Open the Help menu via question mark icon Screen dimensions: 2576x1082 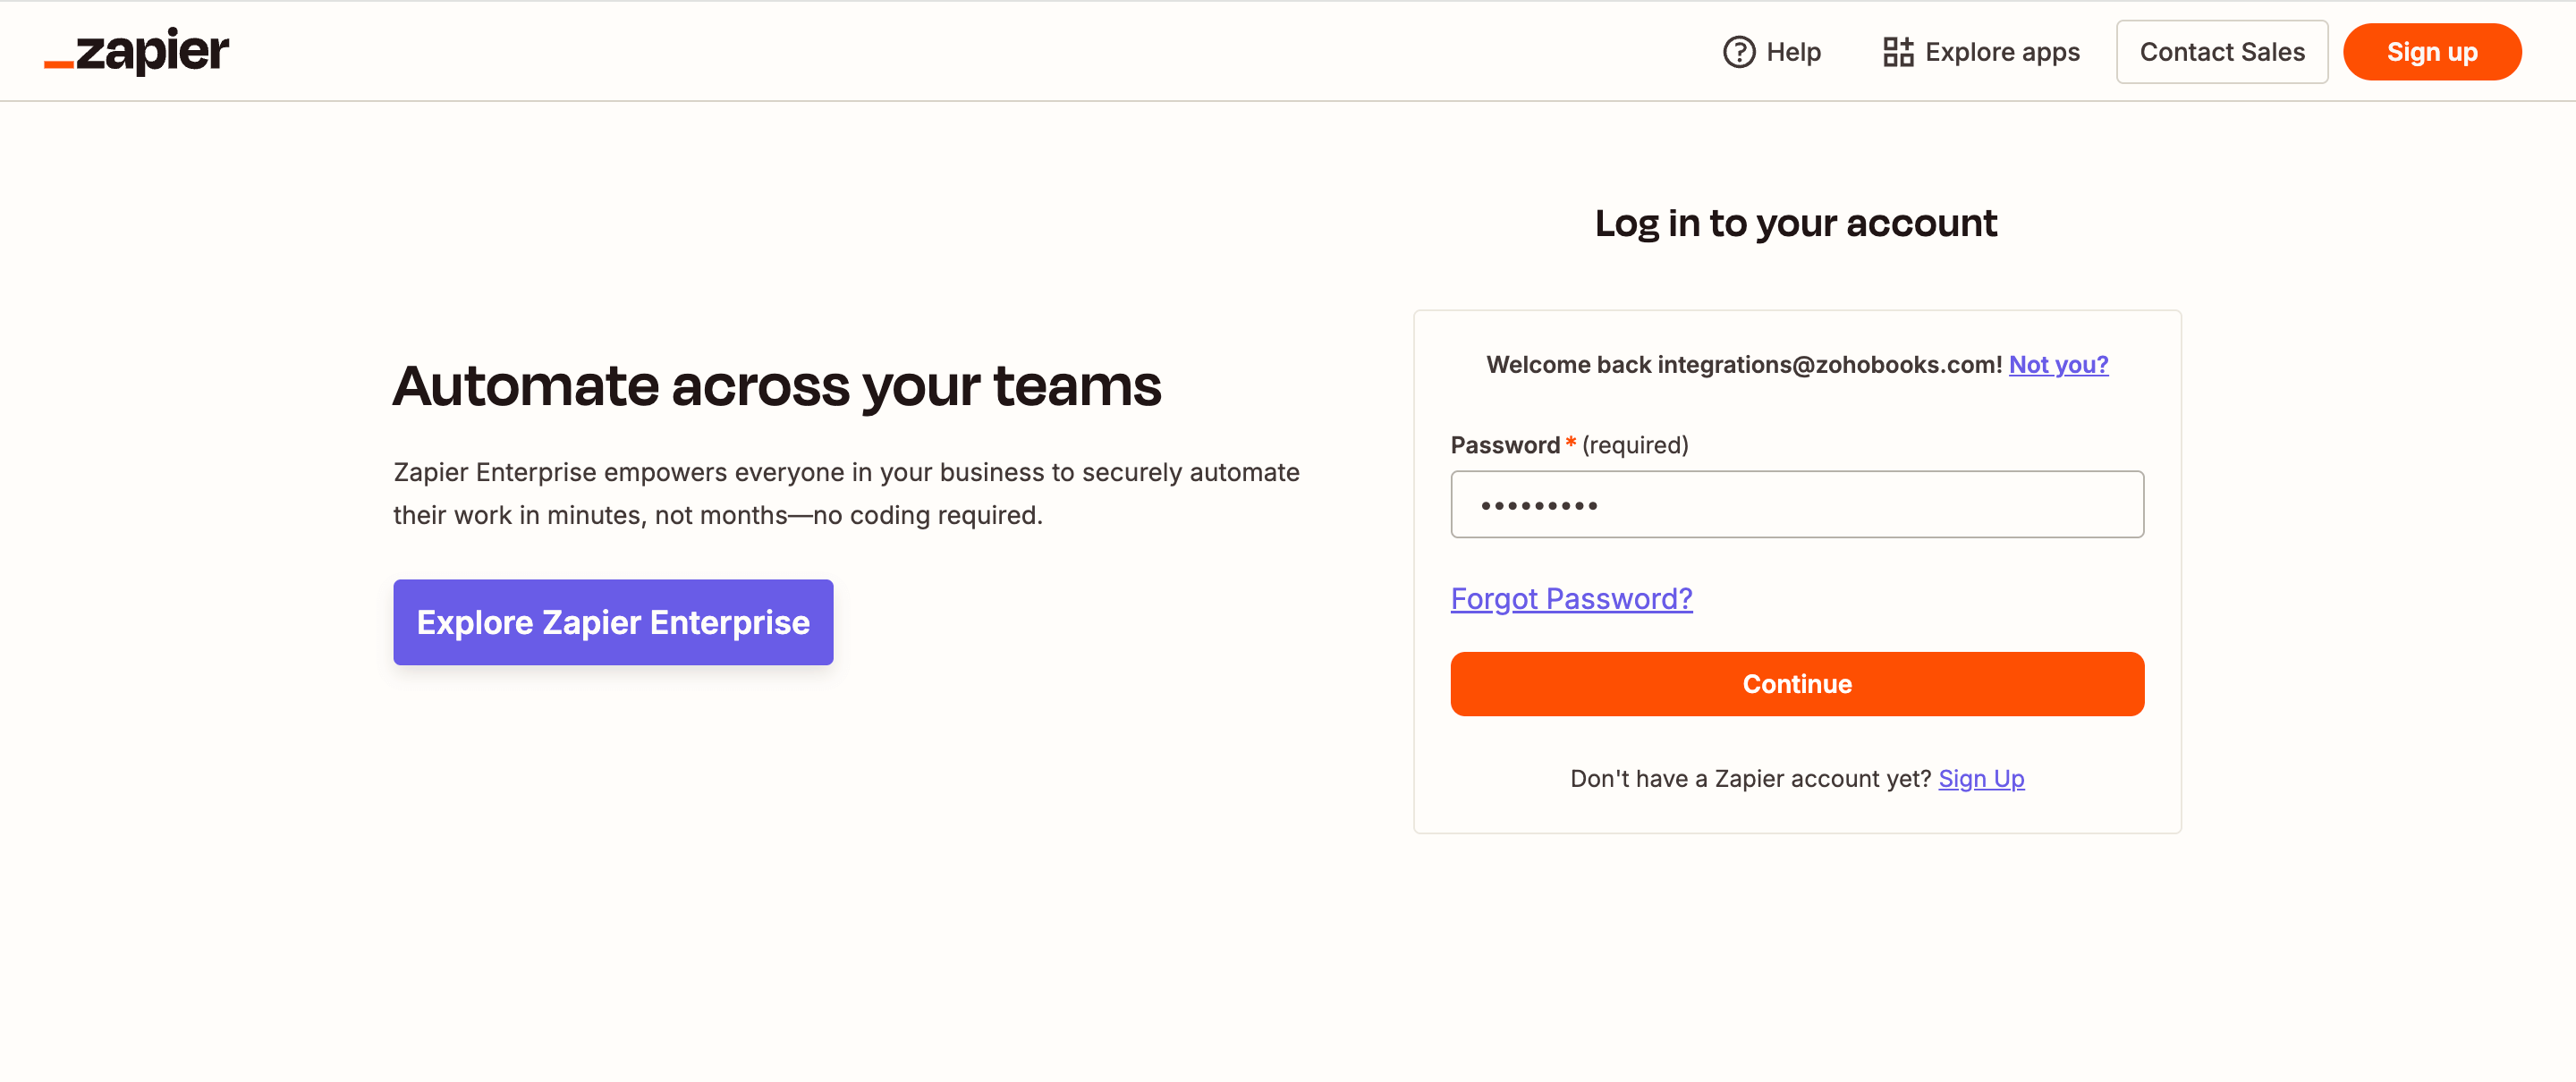point(1738,51)
